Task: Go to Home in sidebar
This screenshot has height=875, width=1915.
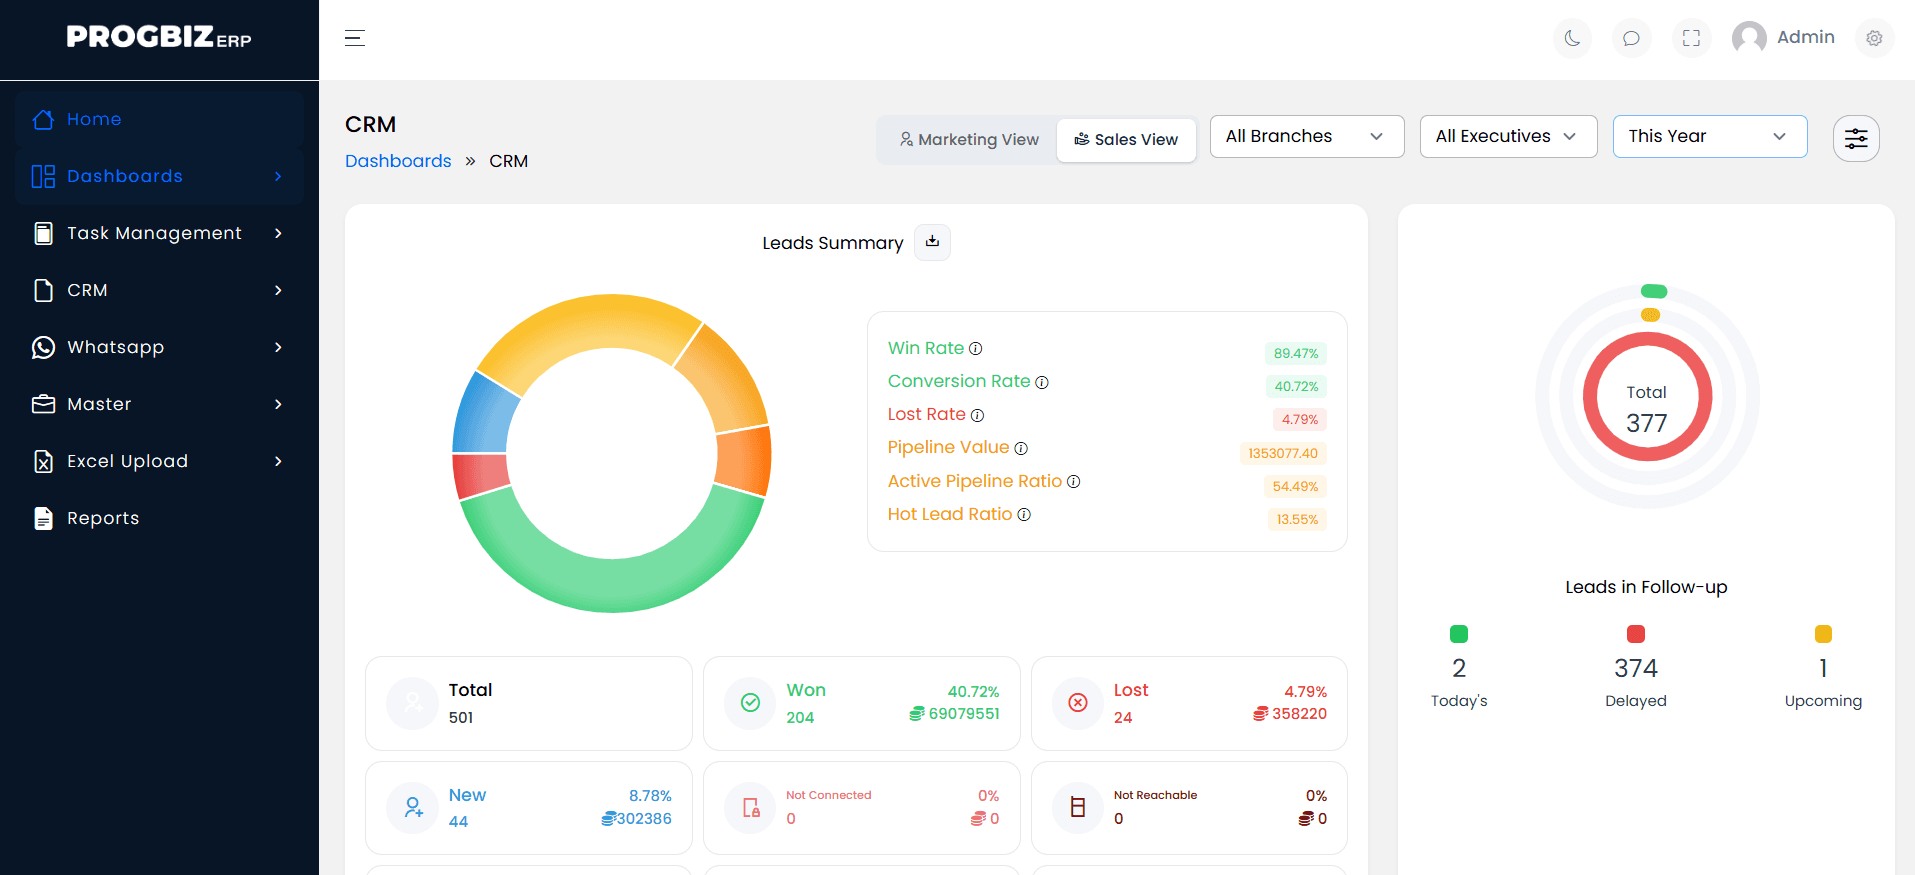Action: point(159,119)
